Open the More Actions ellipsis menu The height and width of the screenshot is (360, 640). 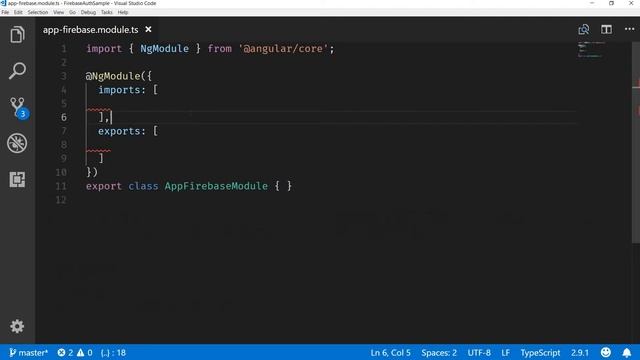point(629,29)
